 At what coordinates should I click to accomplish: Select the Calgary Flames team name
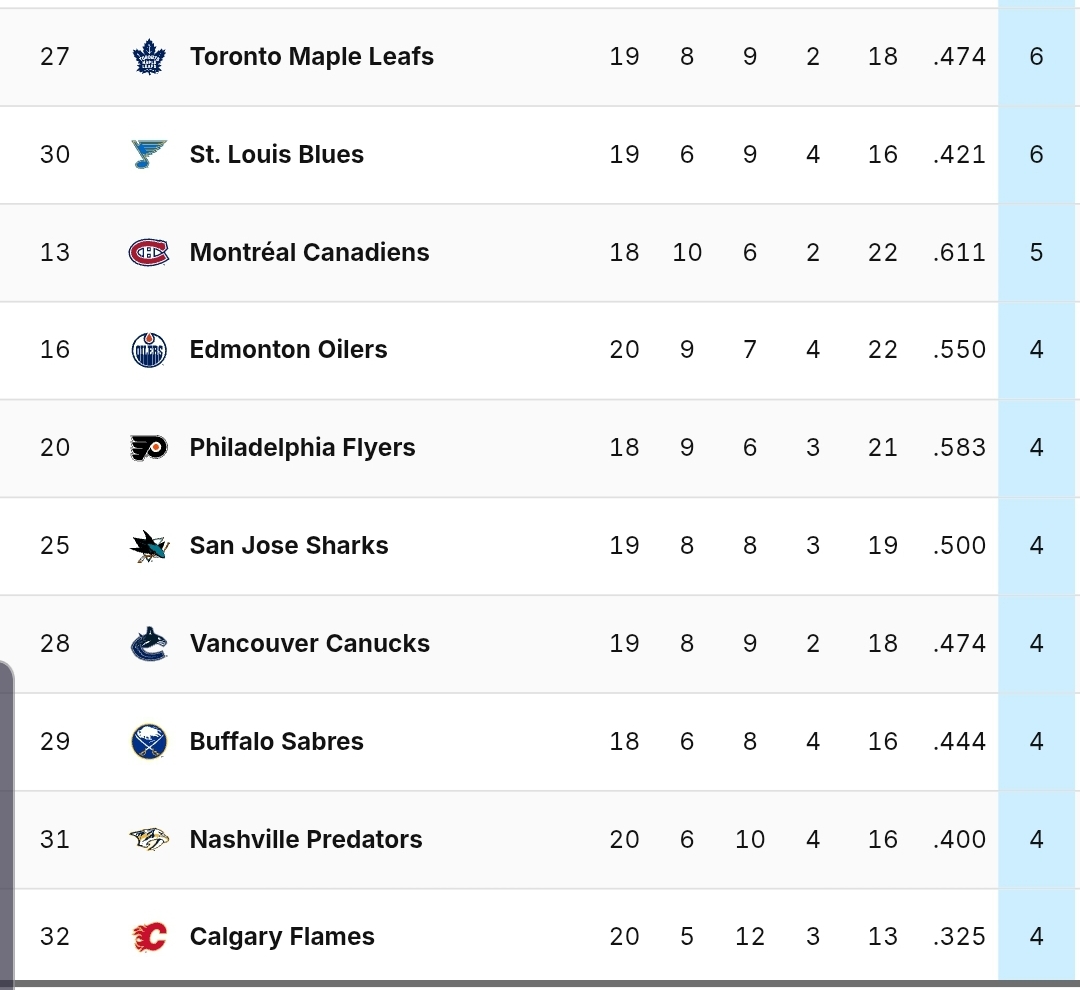(x=282, y=937)
